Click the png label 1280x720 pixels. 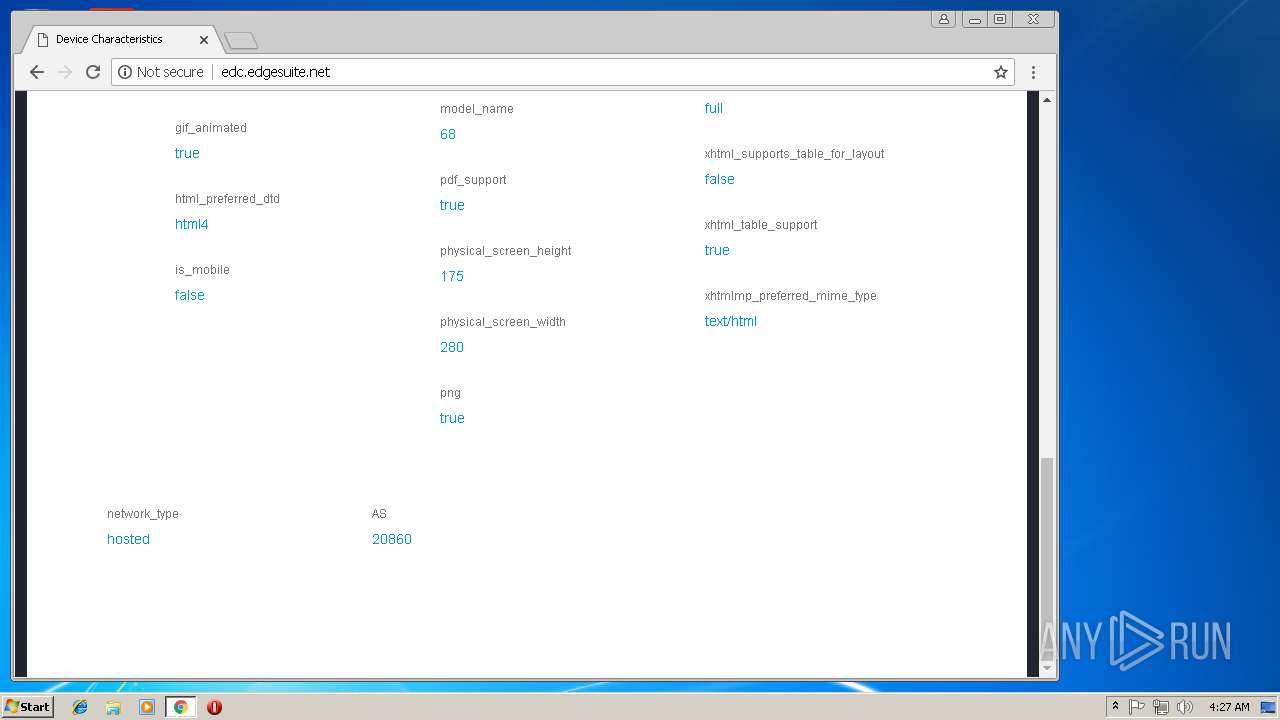pos(450,393)
